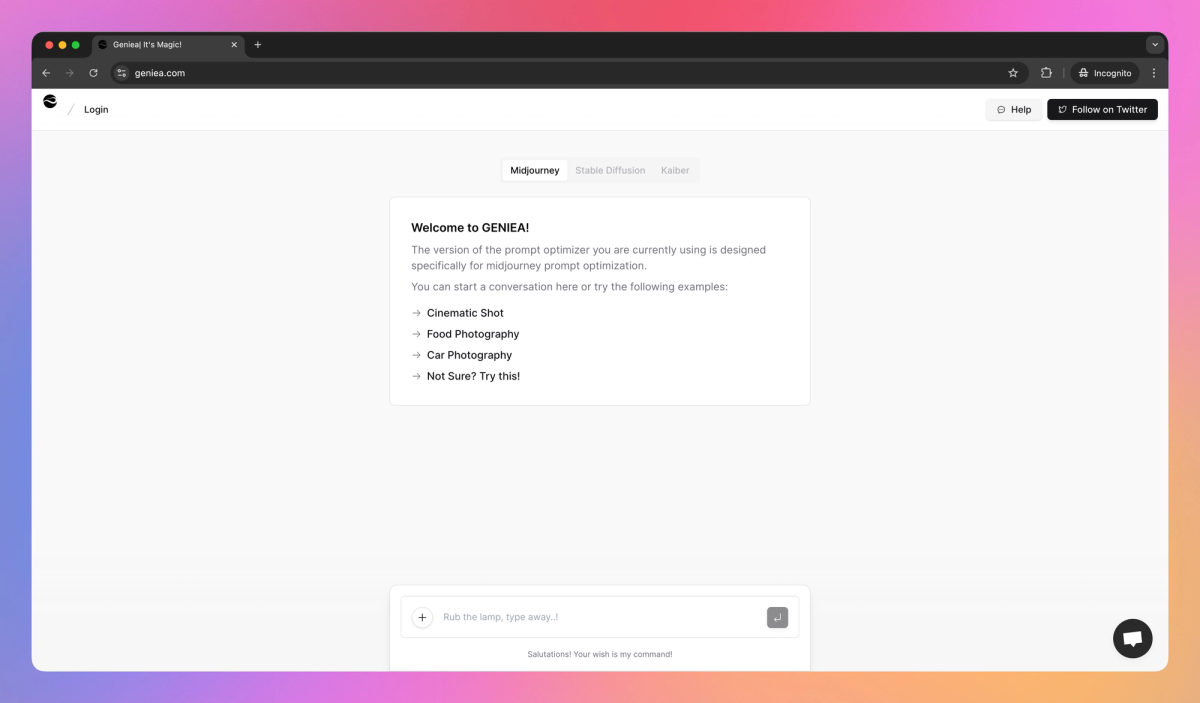The height and width of the screenshot is (703, 1200).
Task: Switch to the Stable Diffusion tab
Action: point(610,170)
